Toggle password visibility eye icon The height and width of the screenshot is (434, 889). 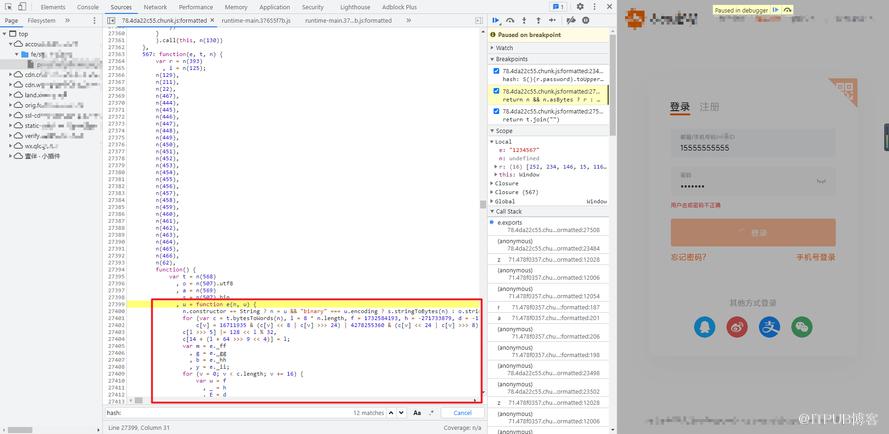click(820, 182)
